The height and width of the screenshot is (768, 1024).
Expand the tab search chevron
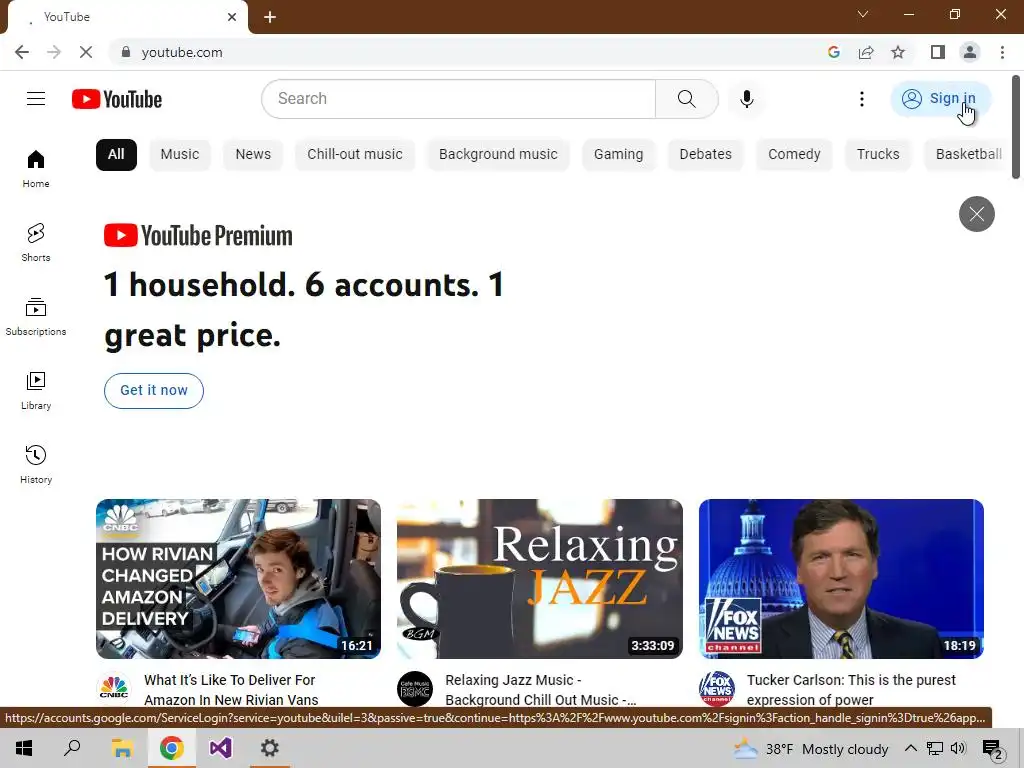coord(863,14)
